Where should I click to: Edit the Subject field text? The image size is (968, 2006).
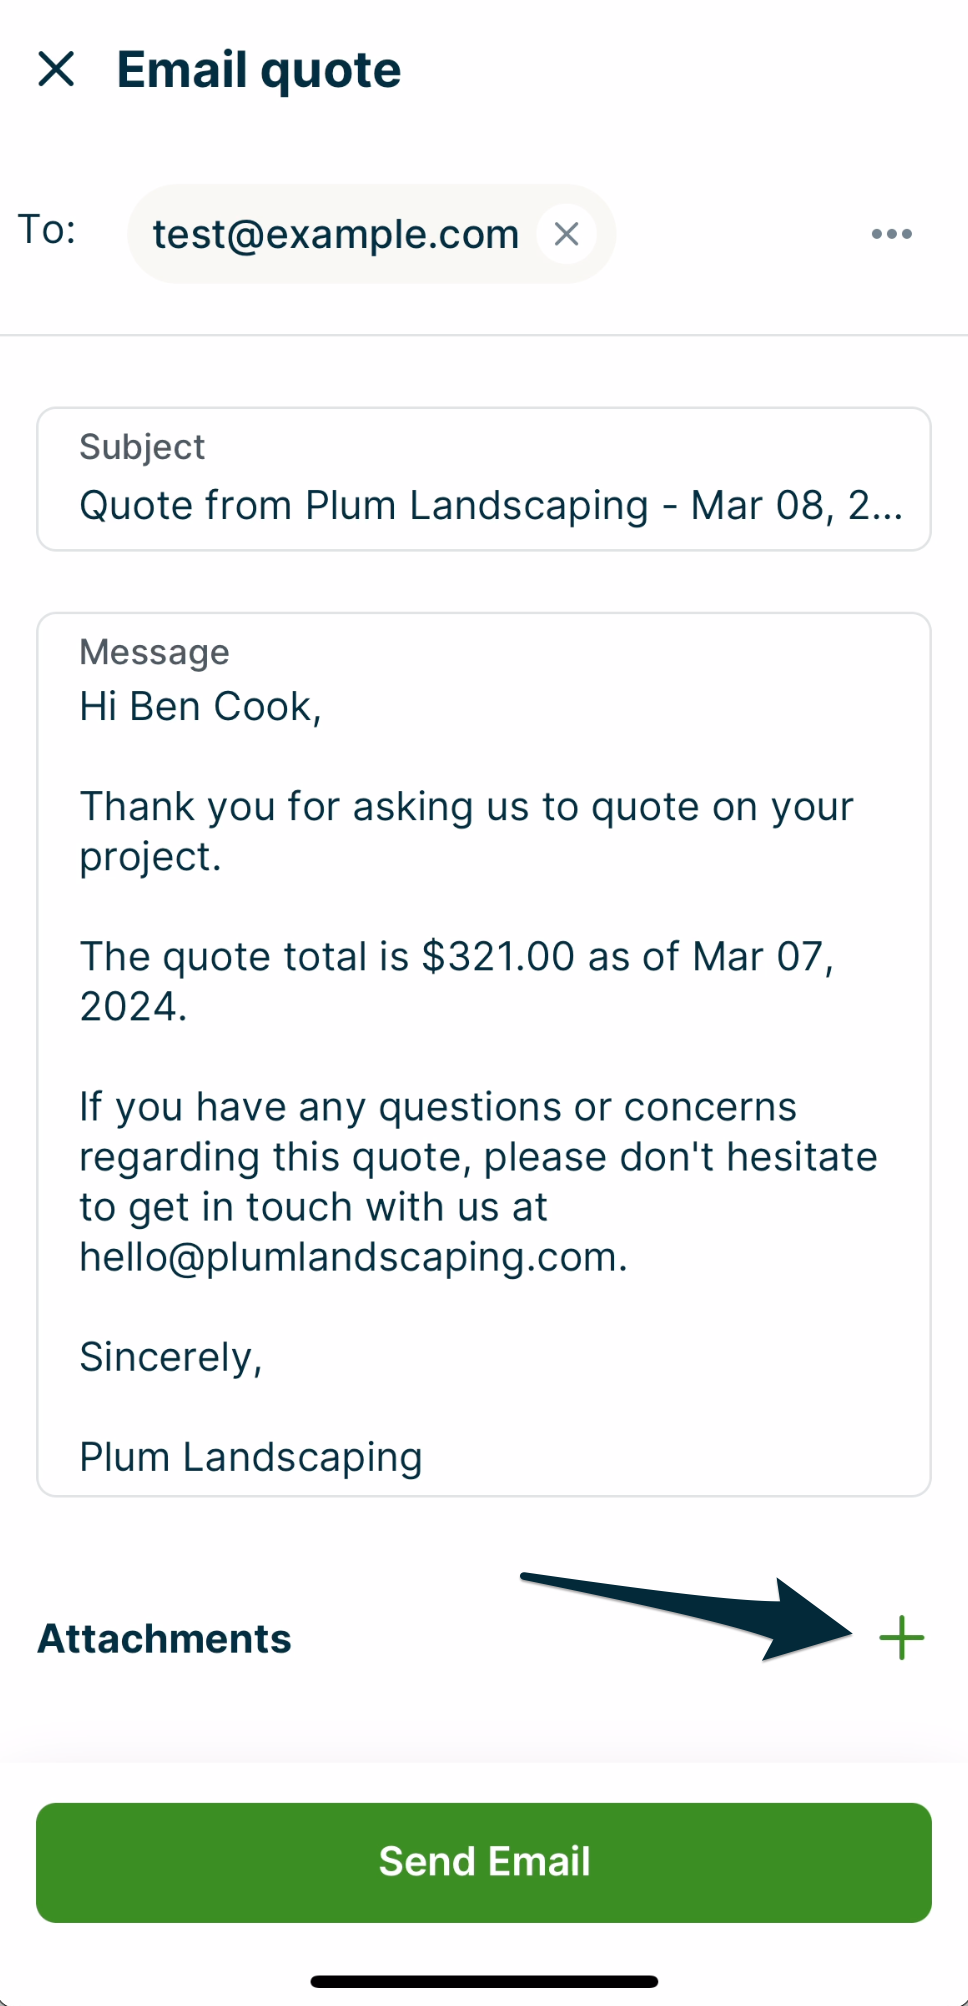pos(490,505)
